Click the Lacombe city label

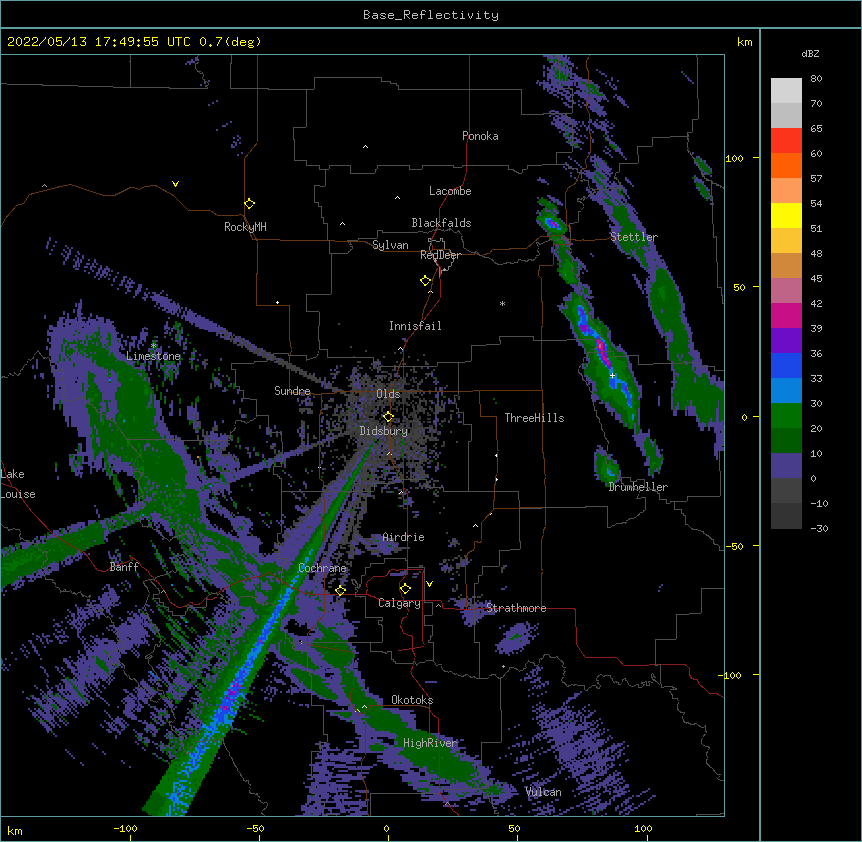tap(450, 191)
